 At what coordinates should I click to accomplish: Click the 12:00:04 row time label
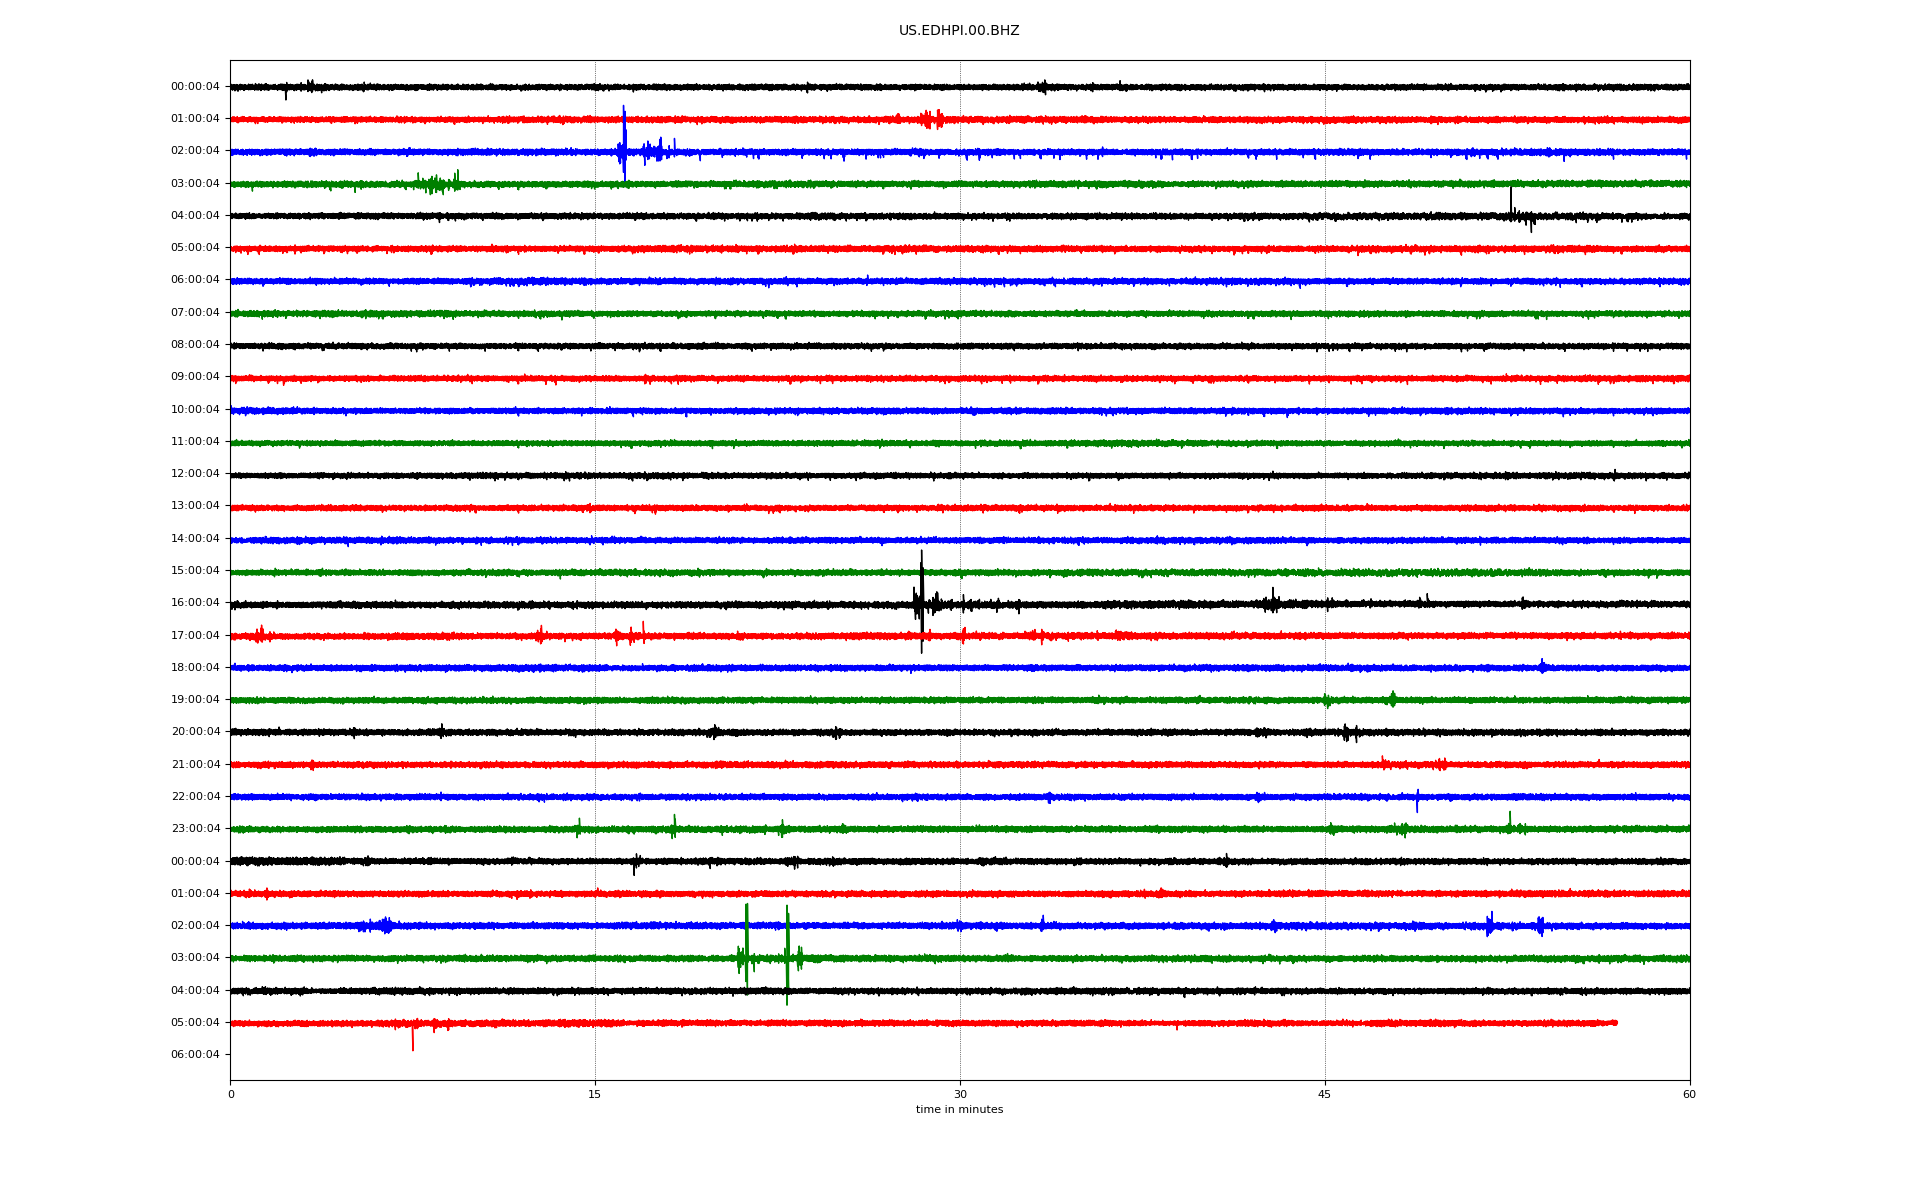195,474
